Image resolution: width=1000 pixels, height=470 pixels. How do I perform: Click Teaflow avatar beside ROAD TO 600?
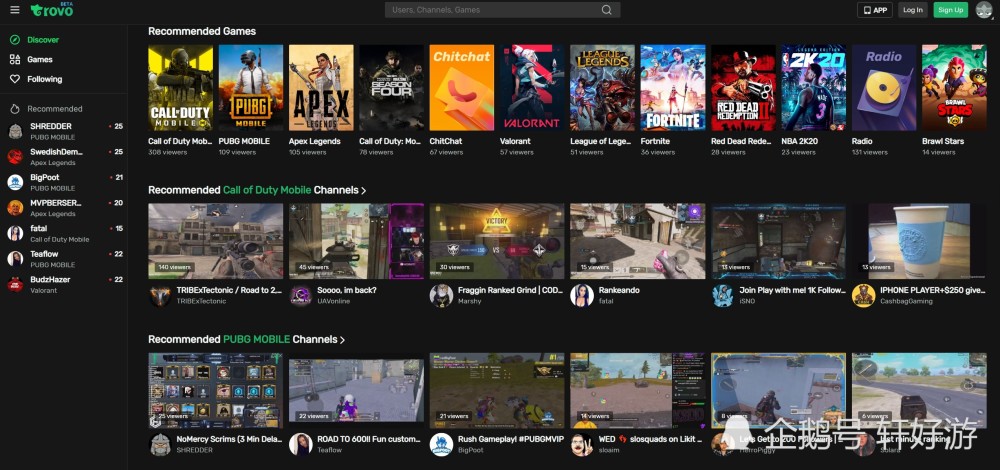(x=300, y=444)
